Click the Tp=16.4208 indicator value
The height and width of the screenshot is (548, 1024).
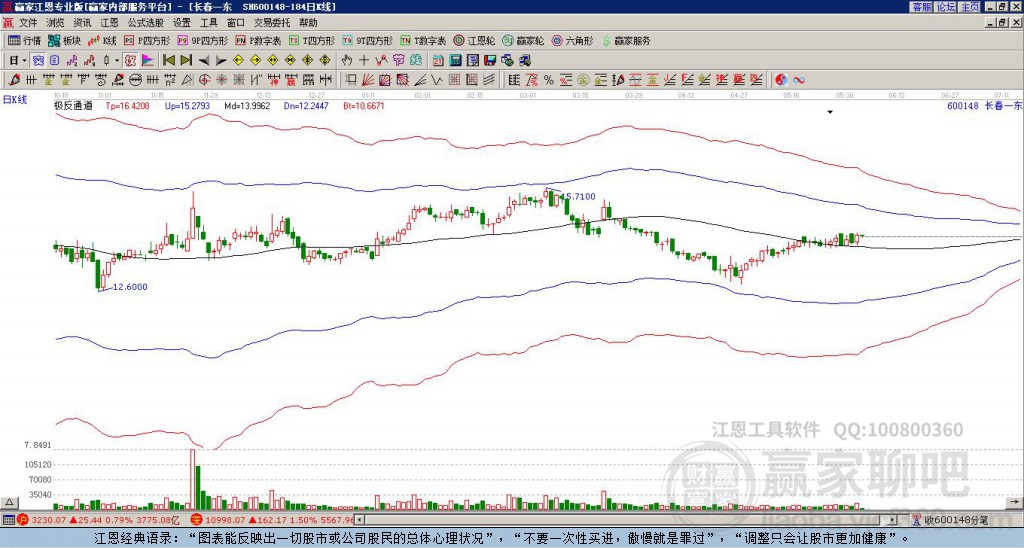[x=127, y=105]
